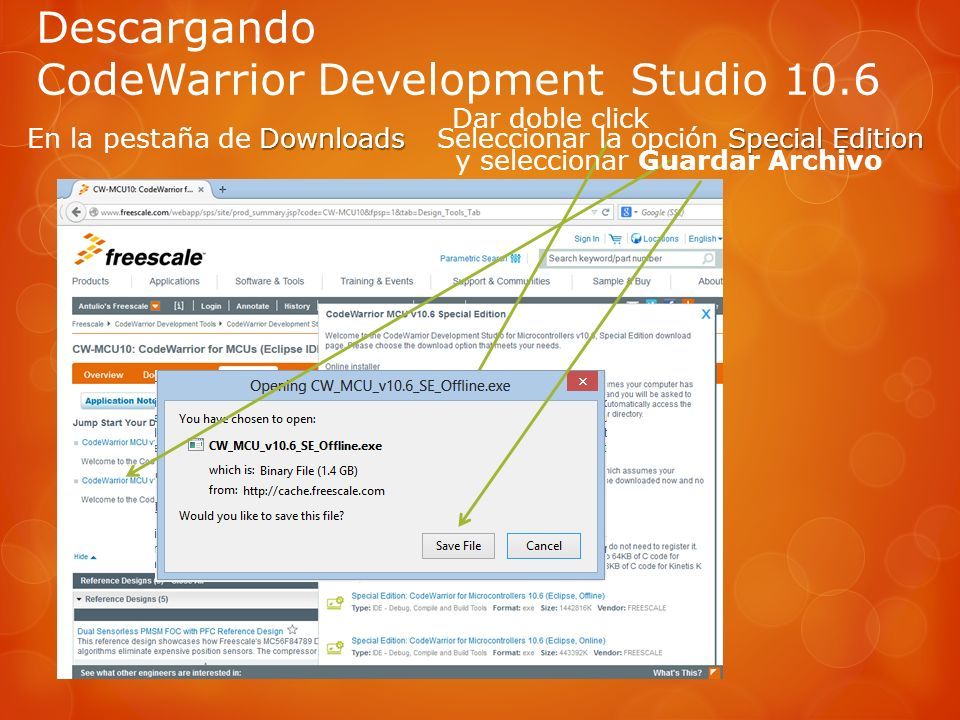Image resolution: width=960 pixels, height=720 pixels.
Task: Star the Dual Sensorless PMSM reference design
Action: coord(293,629)
